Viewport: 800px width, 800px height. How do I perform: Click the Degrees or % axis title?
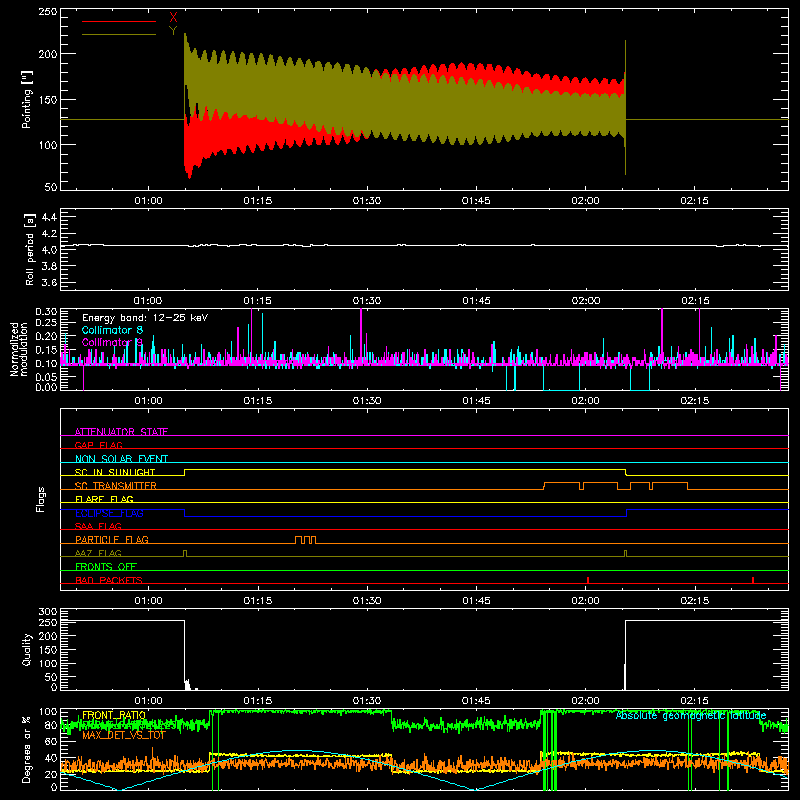[27, 749]
